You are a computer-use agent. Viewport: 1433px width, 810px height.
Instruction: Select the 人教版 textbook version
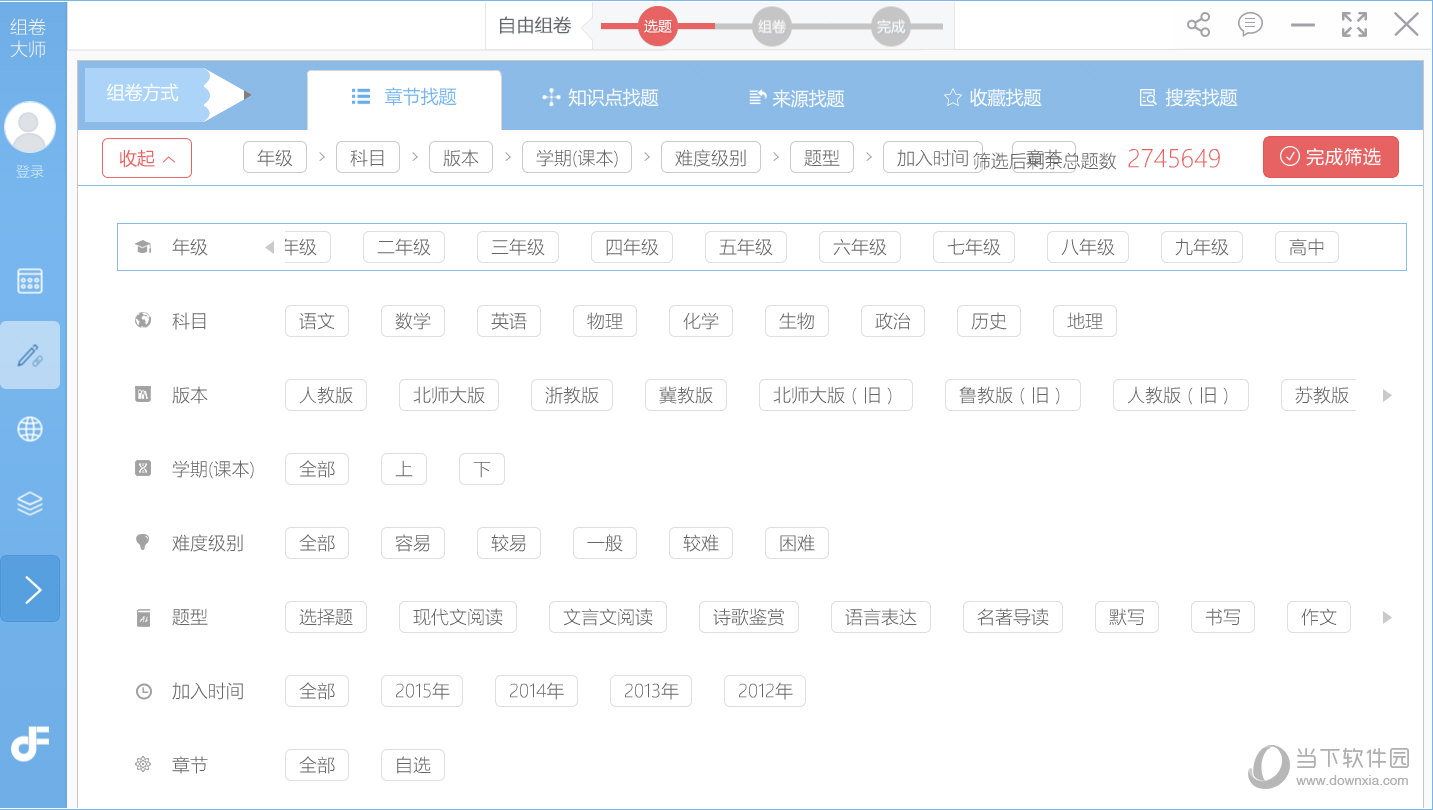tap(326, 395)
